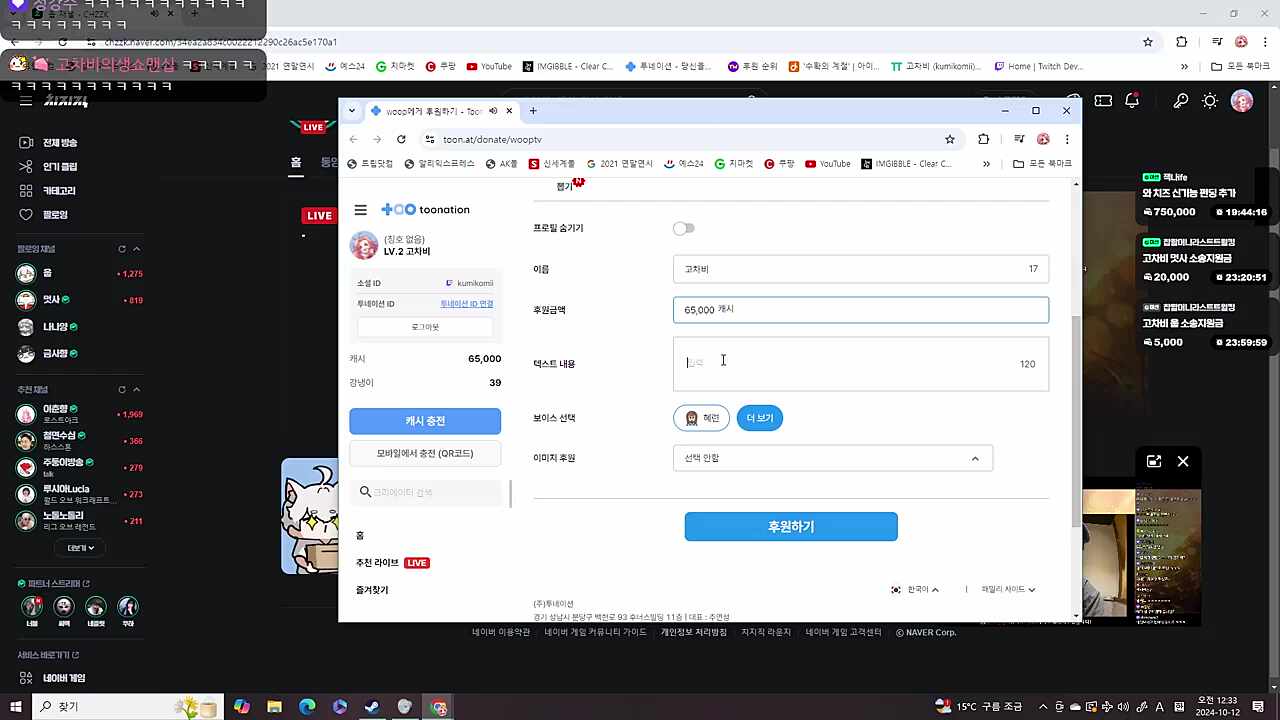Image resolution: width=1280 pixels, height=720 pixels.
Task: Click the toonation logo
Action: tap(426, 210)
